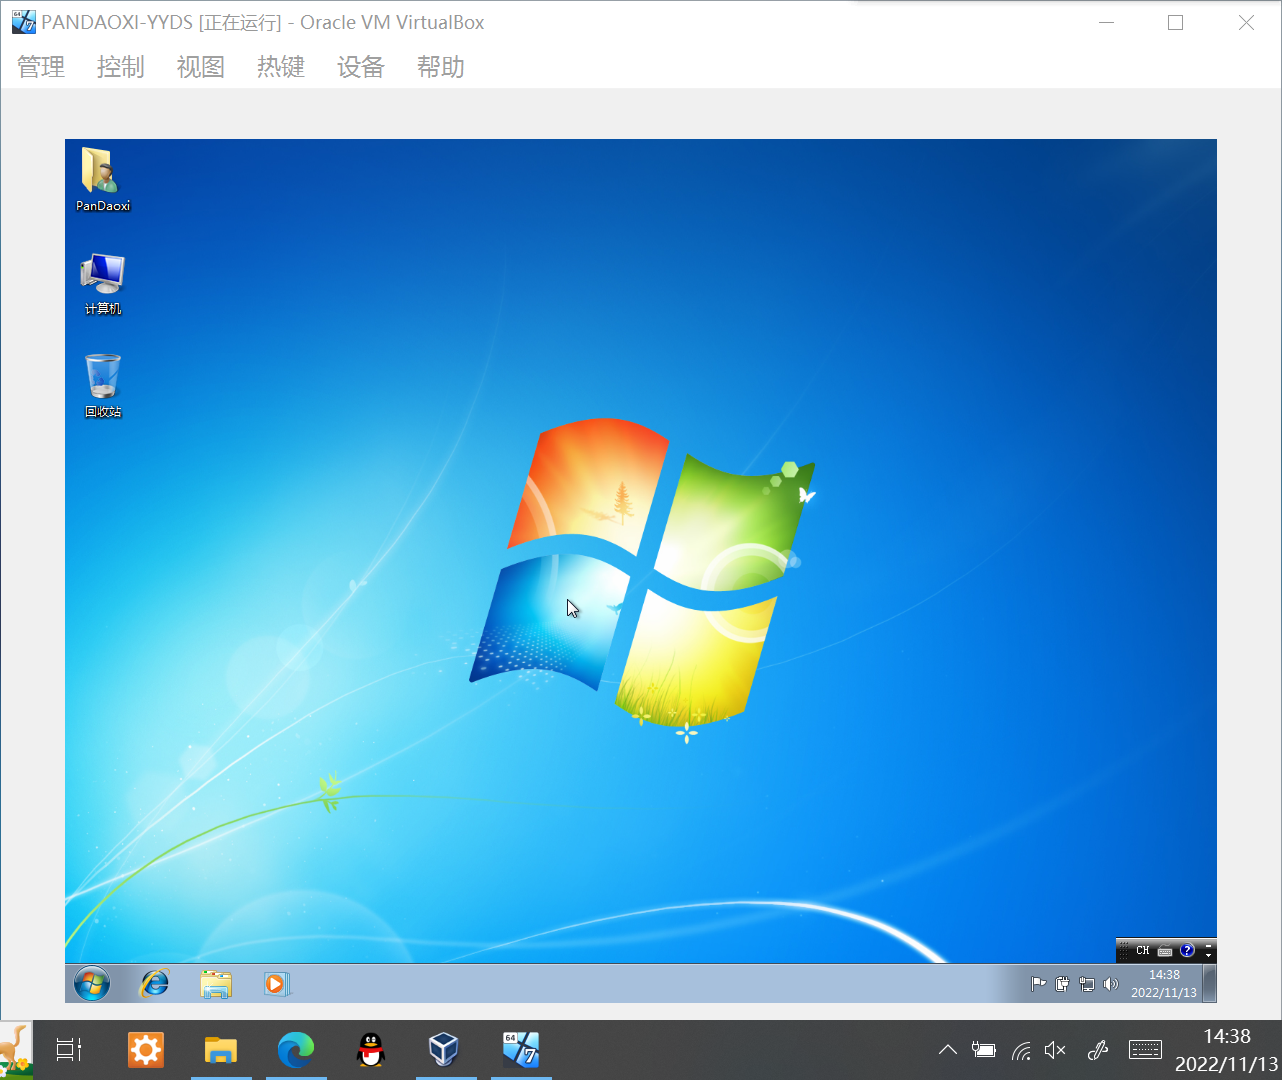Open the host touch keyboard icon
Image resolution: width=1282 pixels, height=1080 pixels.
click(x=1145, y=1050)
